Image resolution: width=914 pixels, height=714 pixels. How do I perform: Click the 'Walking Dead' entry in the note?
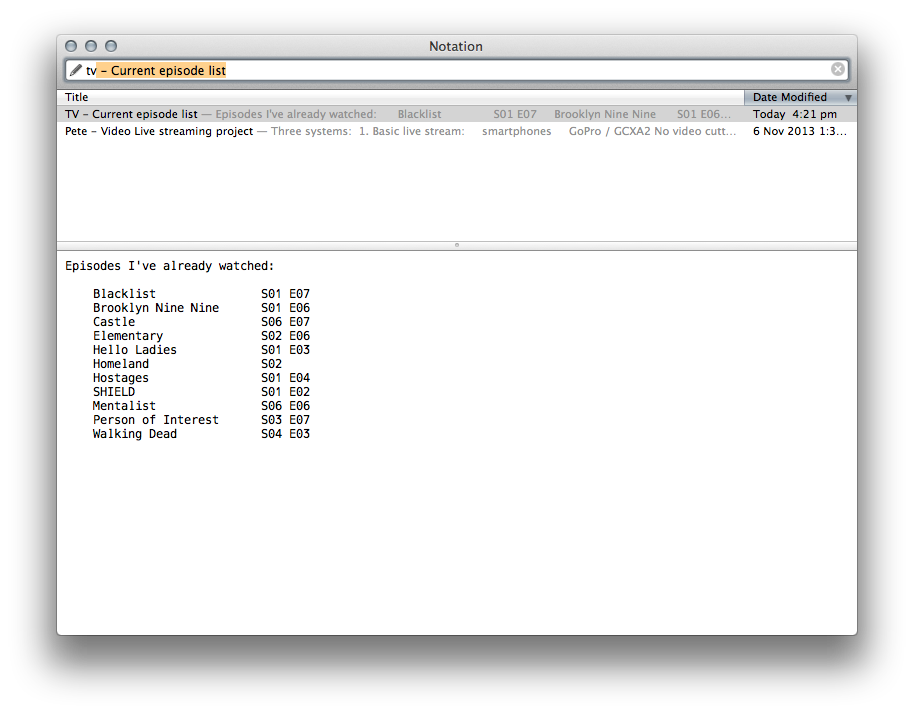click(x=135, y=434)
